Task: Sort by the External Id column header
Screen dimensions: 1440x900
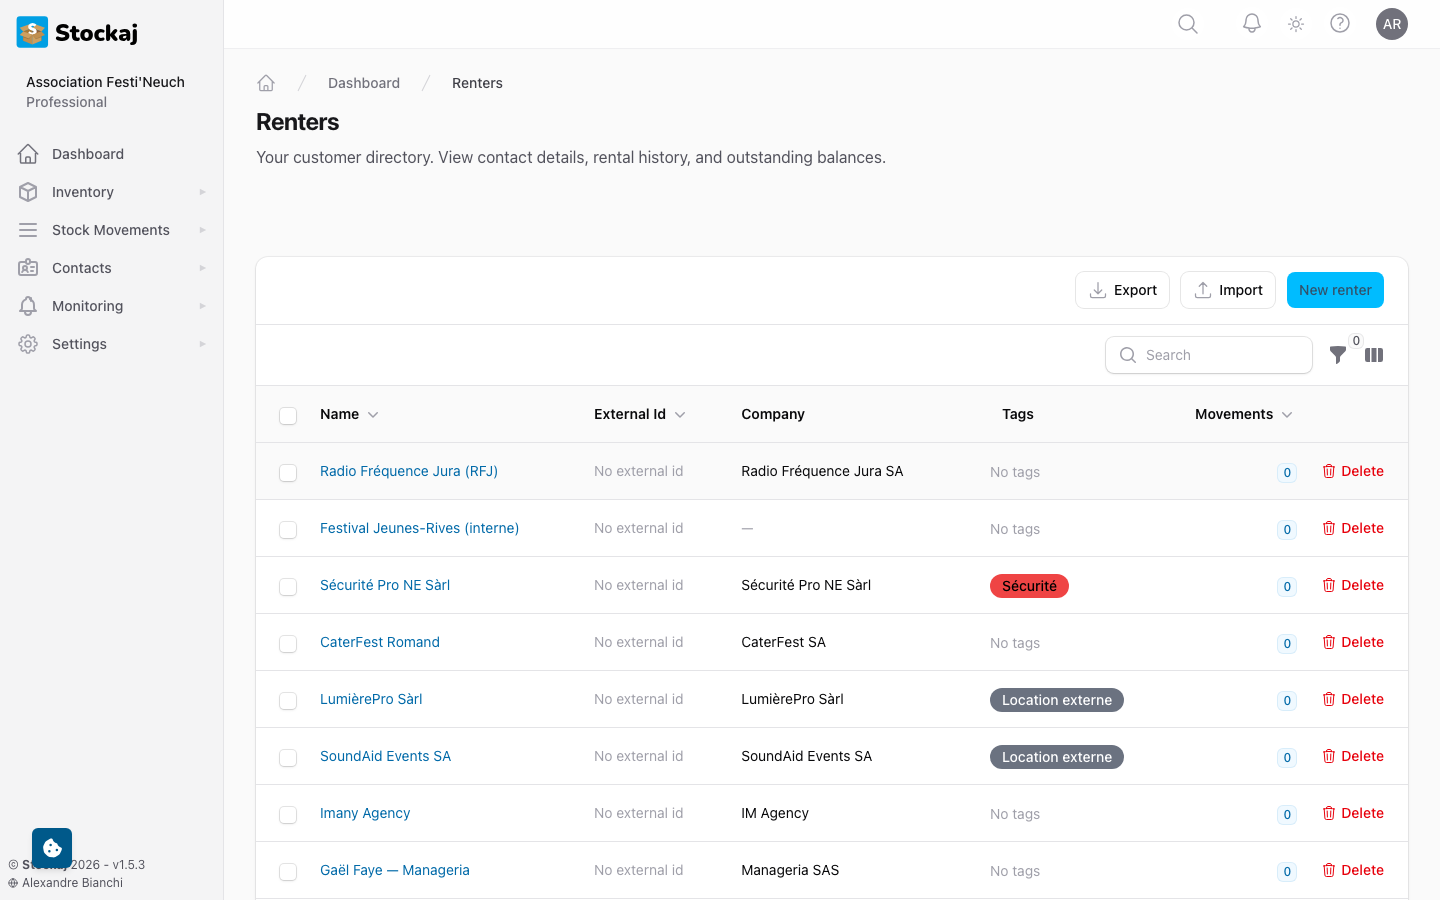Action: 640,414
